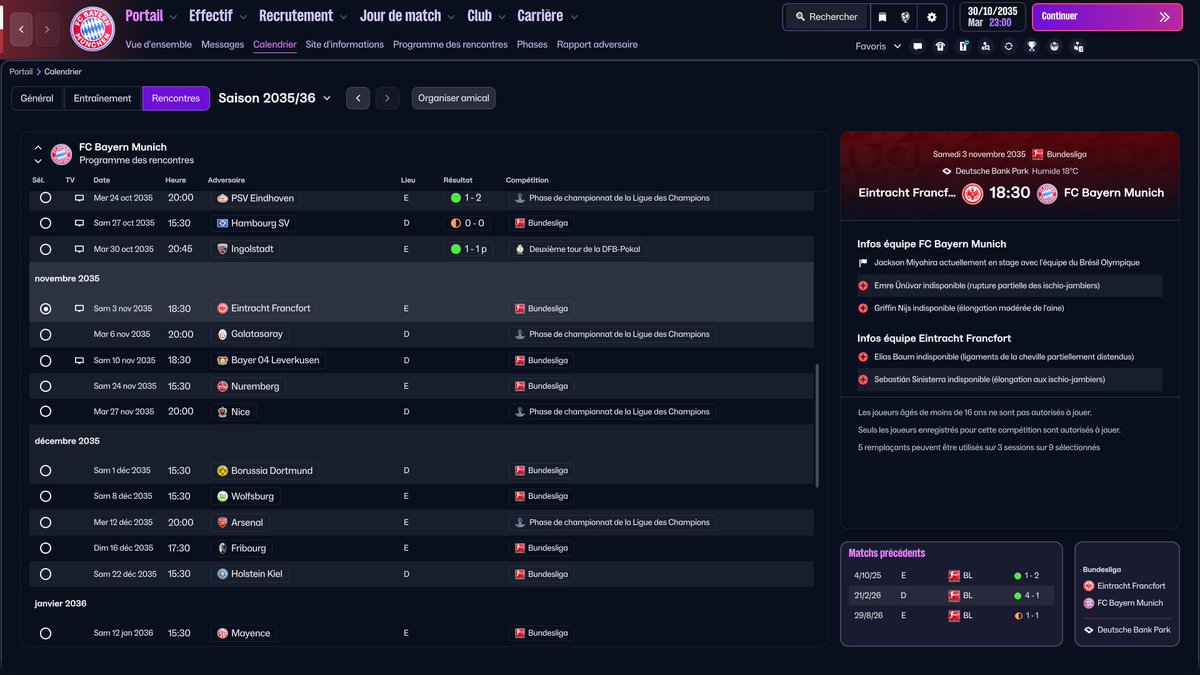Viewport: 1200px width, 675px height.
Task: Click the injury icon beside Elias Baum
Action: coord(863,357)
